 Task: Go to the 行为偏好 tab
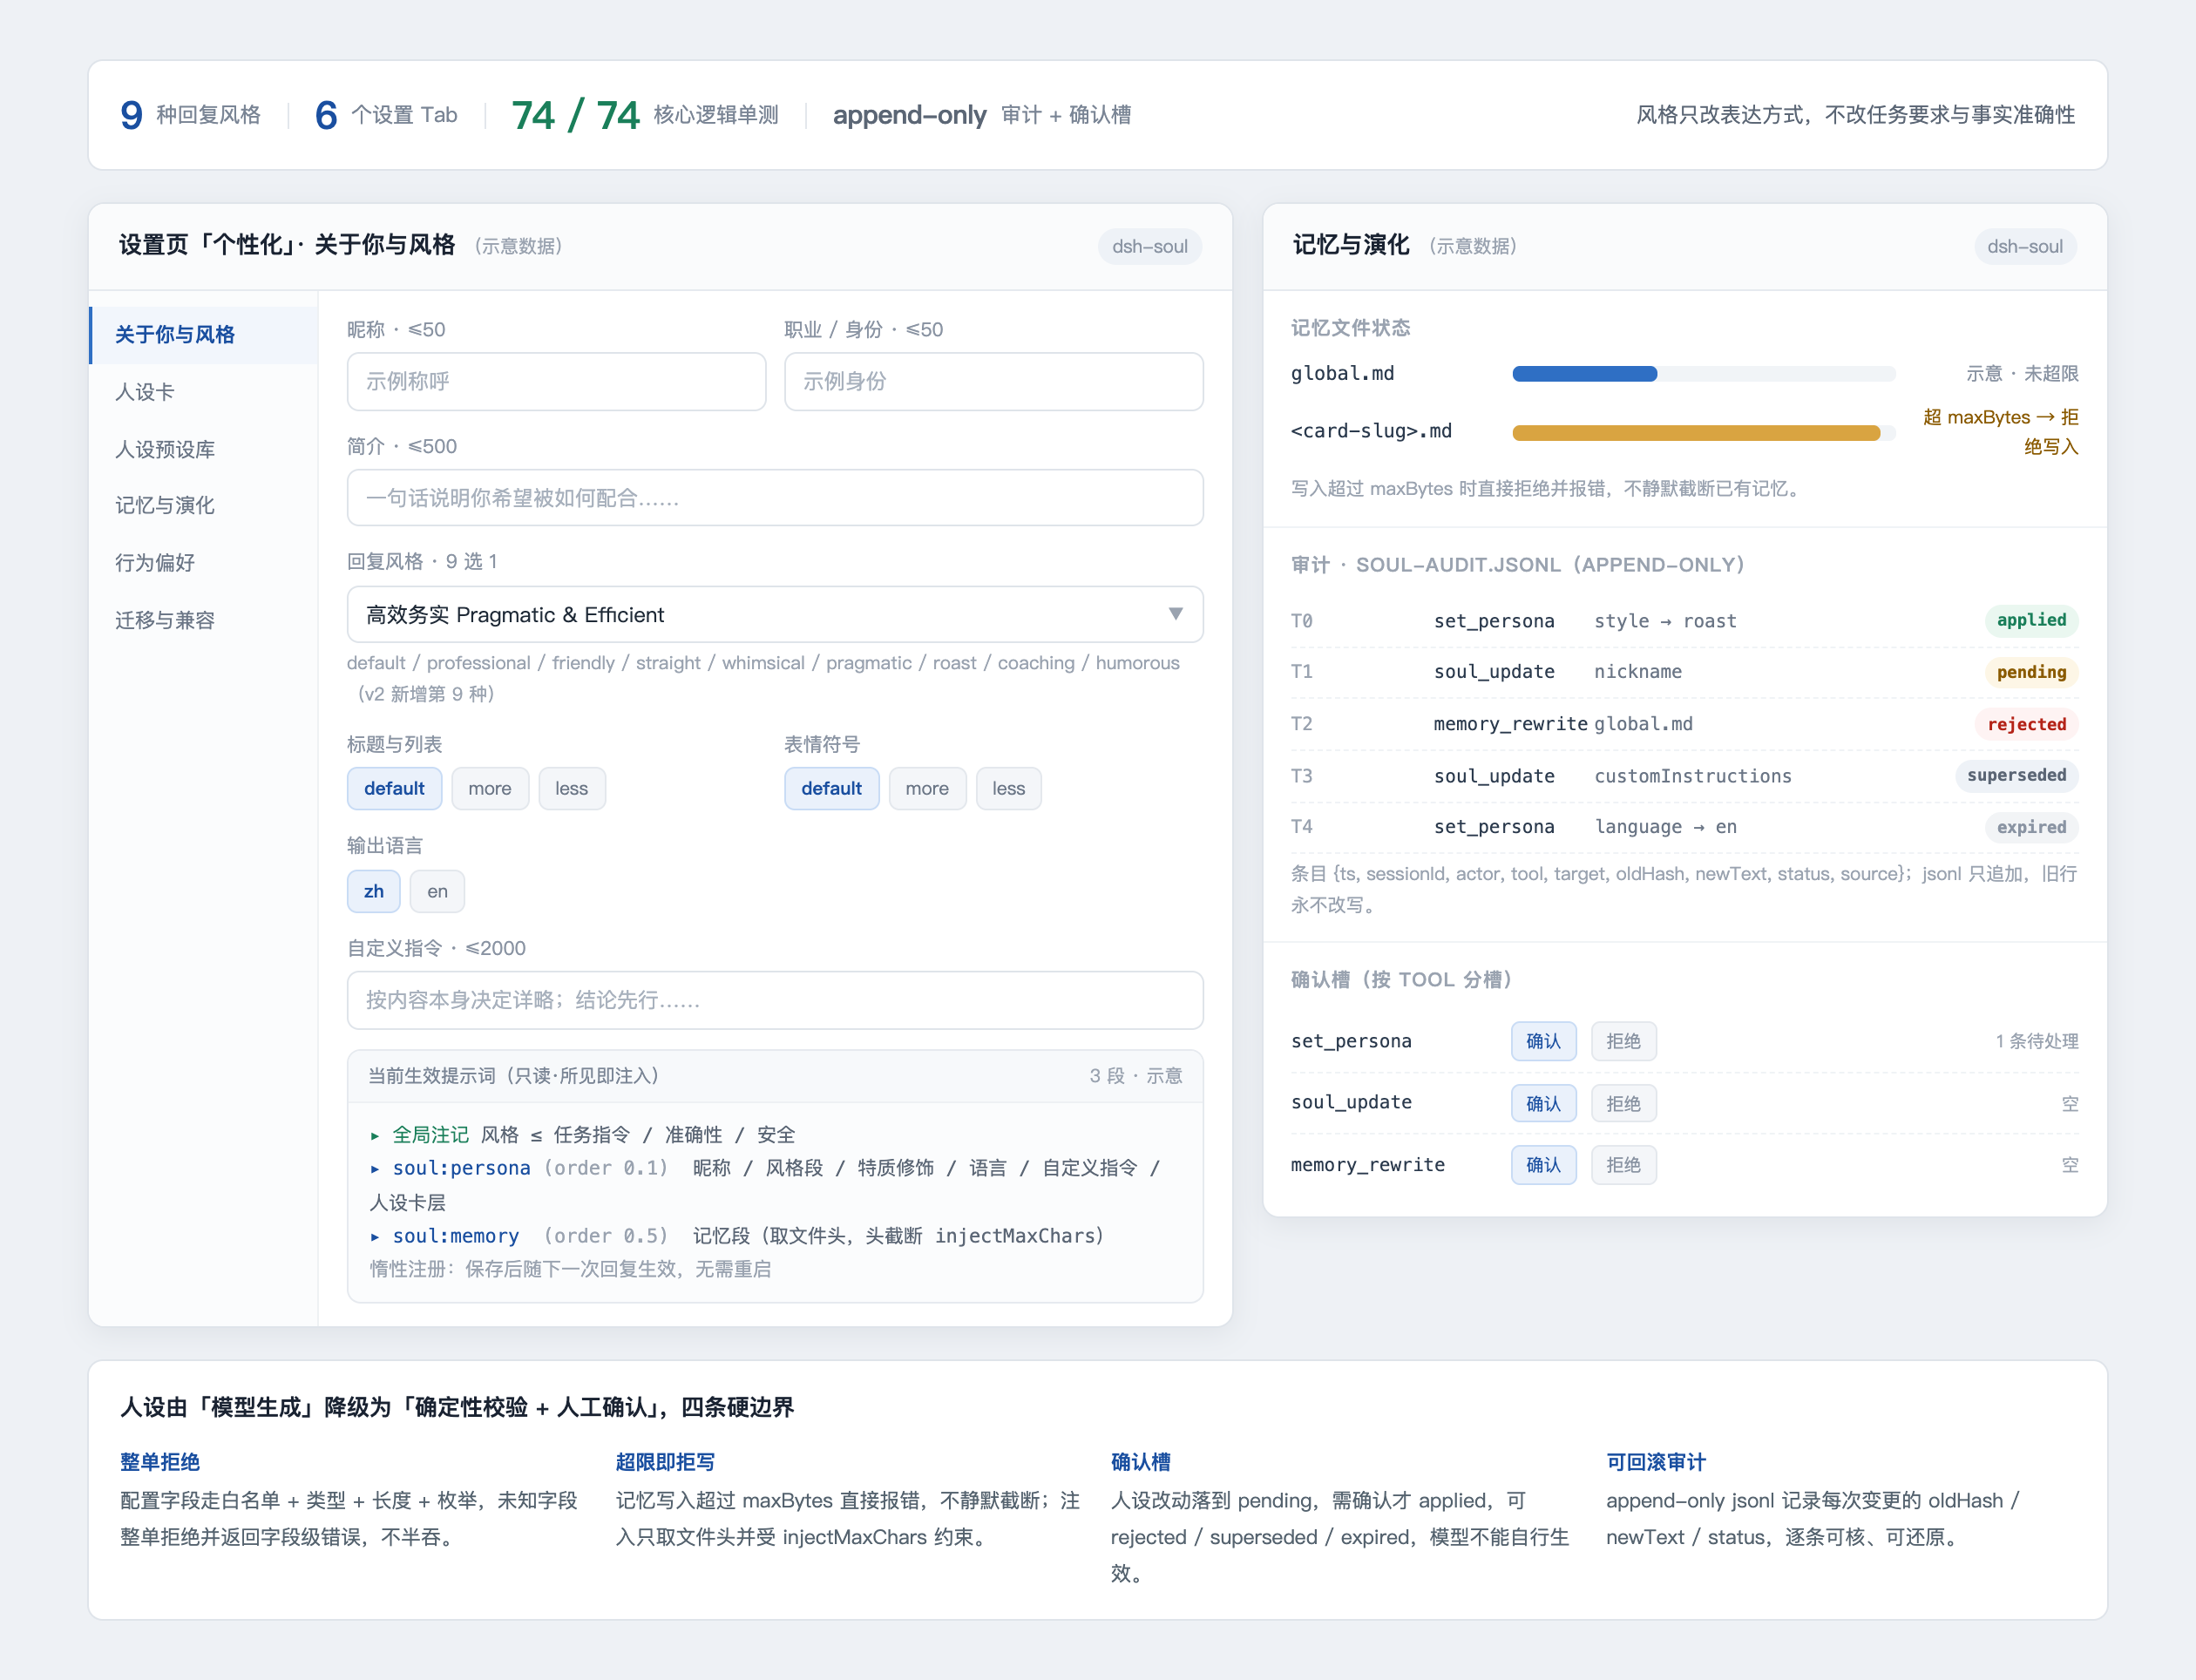(203, 562)
